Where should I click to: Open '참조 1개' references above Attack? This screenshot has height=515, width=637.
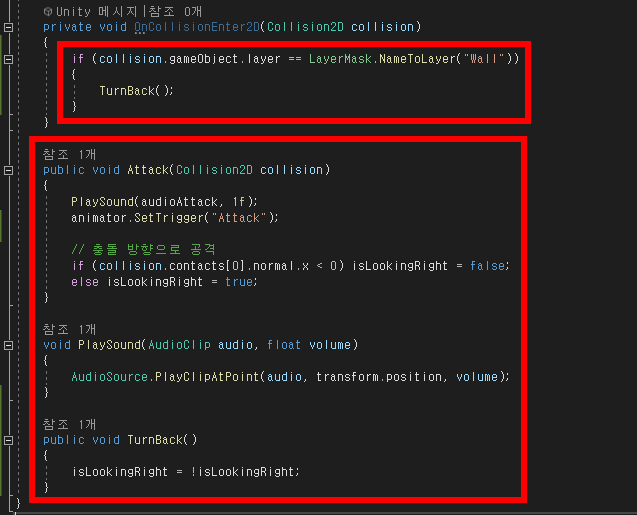tap(69, 154)
